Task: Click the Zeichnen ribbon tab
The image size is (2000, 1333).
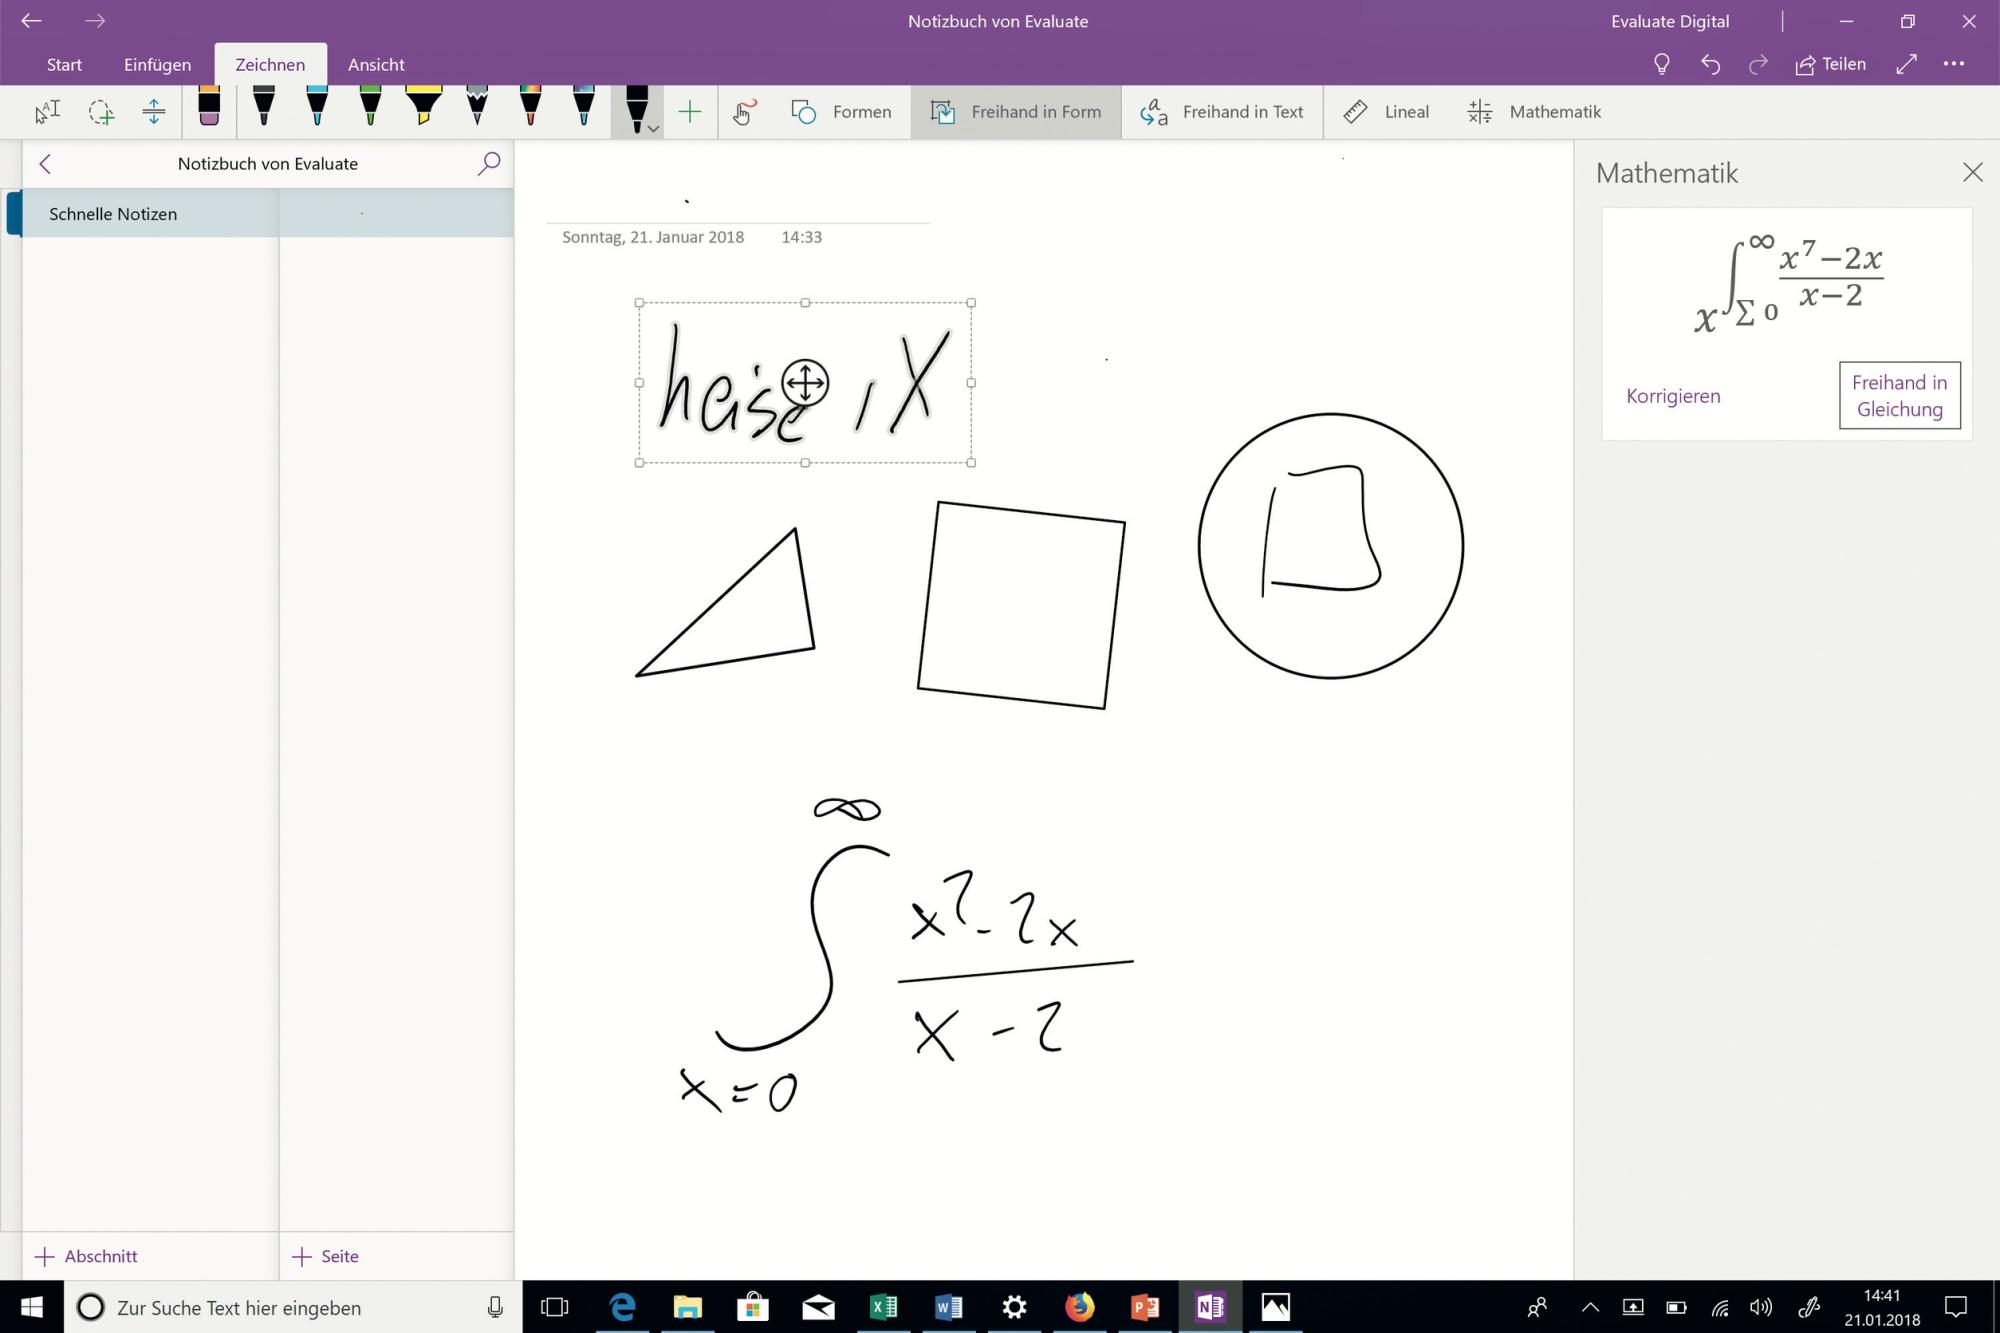Action: [x=269, y=62]
